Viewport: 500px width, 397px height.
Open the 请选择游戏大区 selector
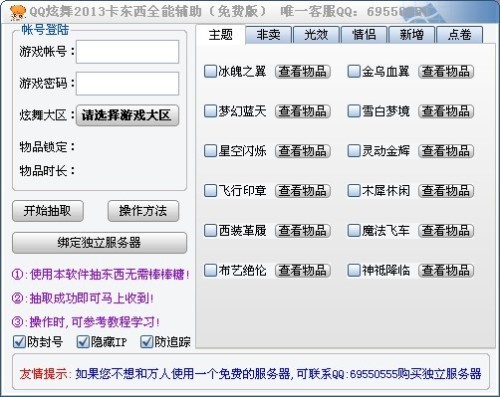[x=127, y=115]
